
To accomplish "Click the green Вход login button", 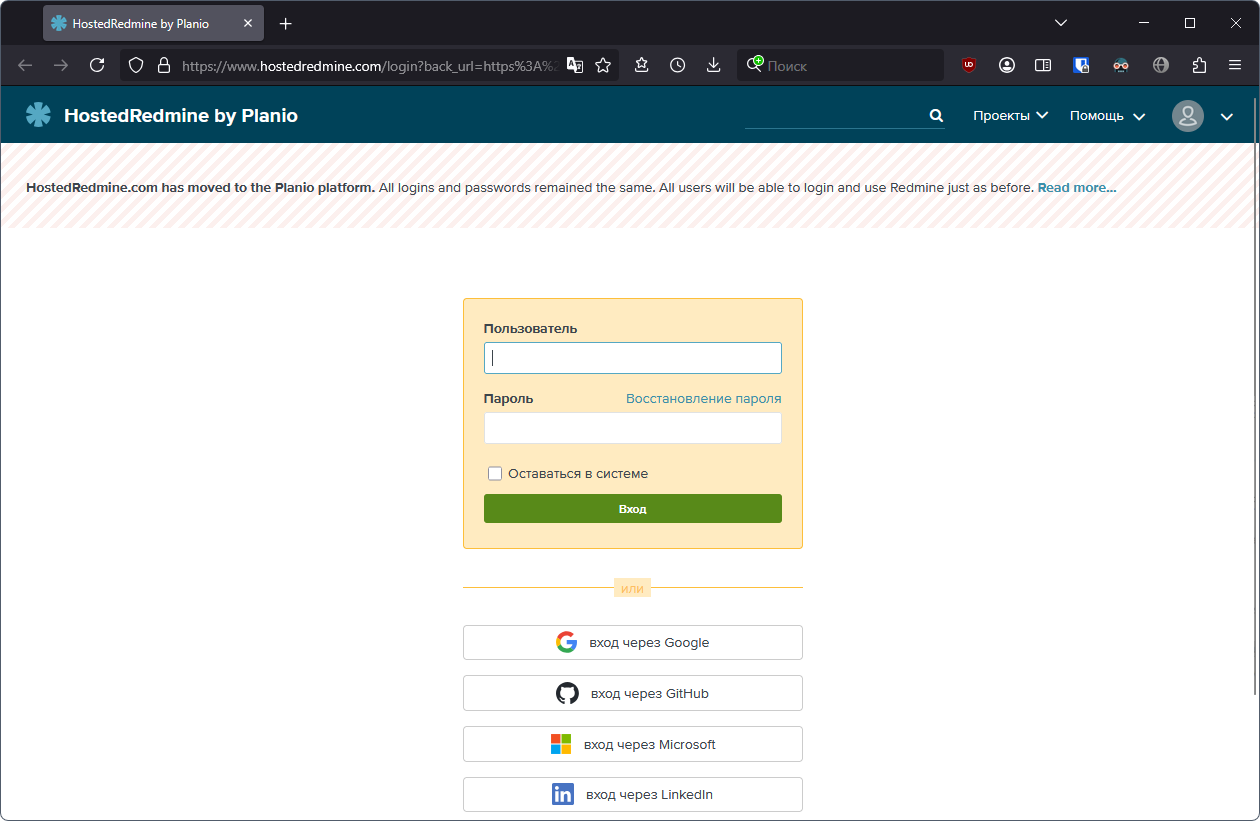I will coord(633,509).
